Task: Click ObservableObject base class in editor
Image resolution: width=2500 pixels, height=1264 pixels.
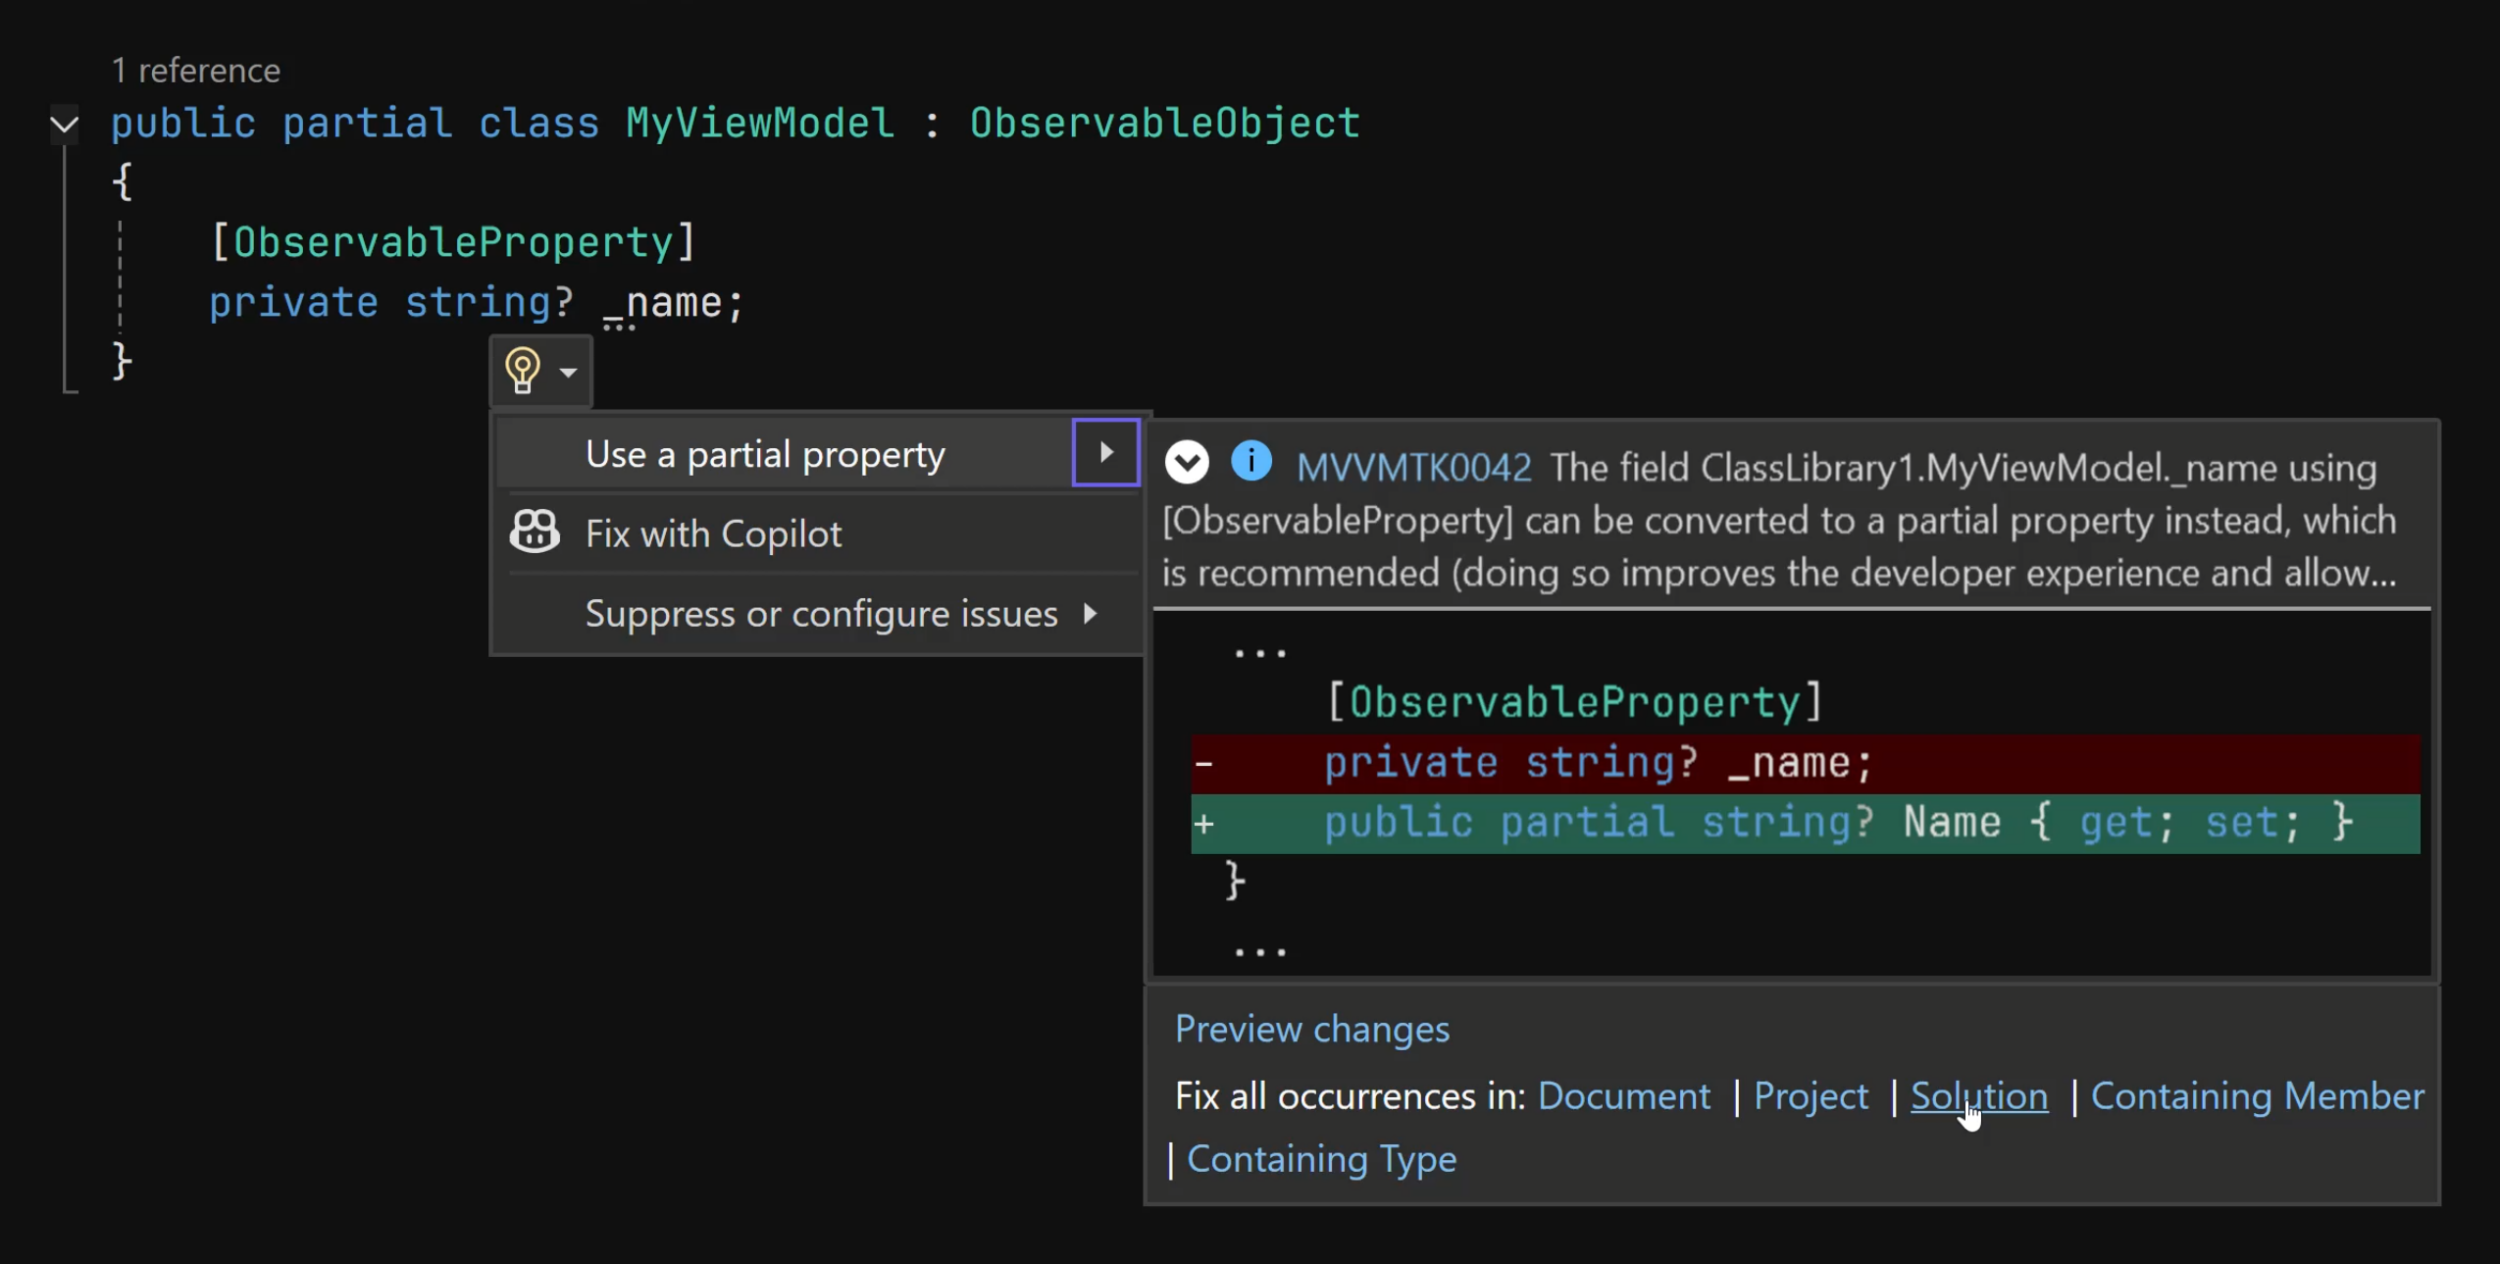Action: (x=1165, y=123)
